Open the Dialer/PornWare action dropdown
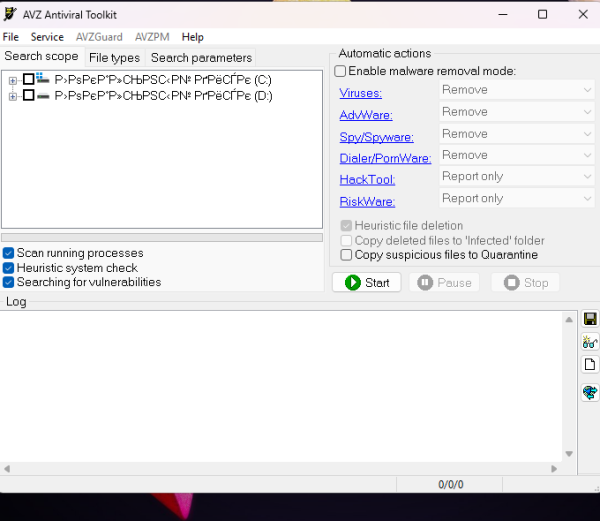 coord(517,155)
